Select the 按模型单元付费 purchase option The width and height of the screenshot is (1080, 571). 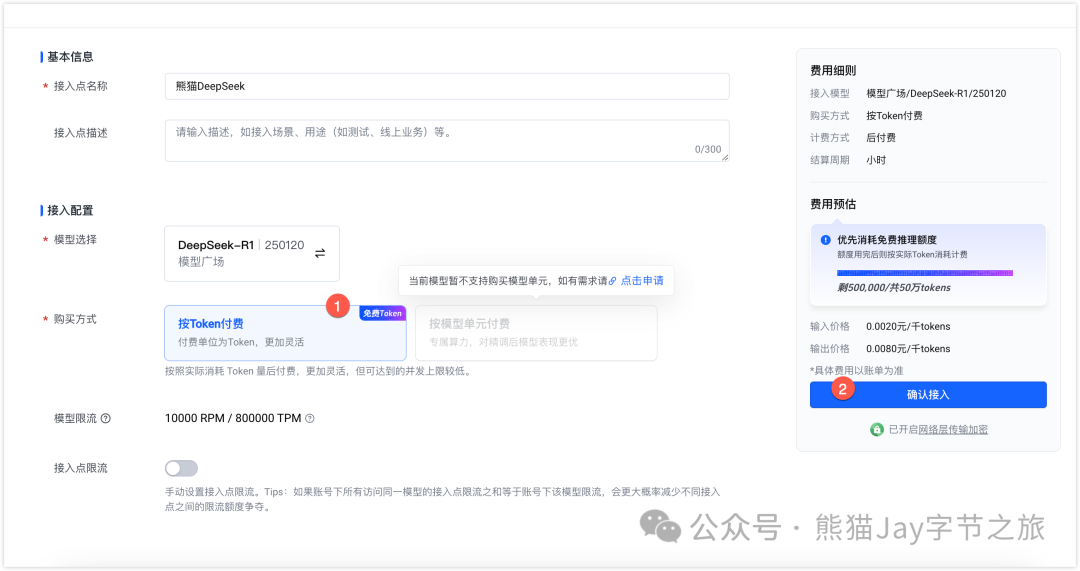(536, 332)
